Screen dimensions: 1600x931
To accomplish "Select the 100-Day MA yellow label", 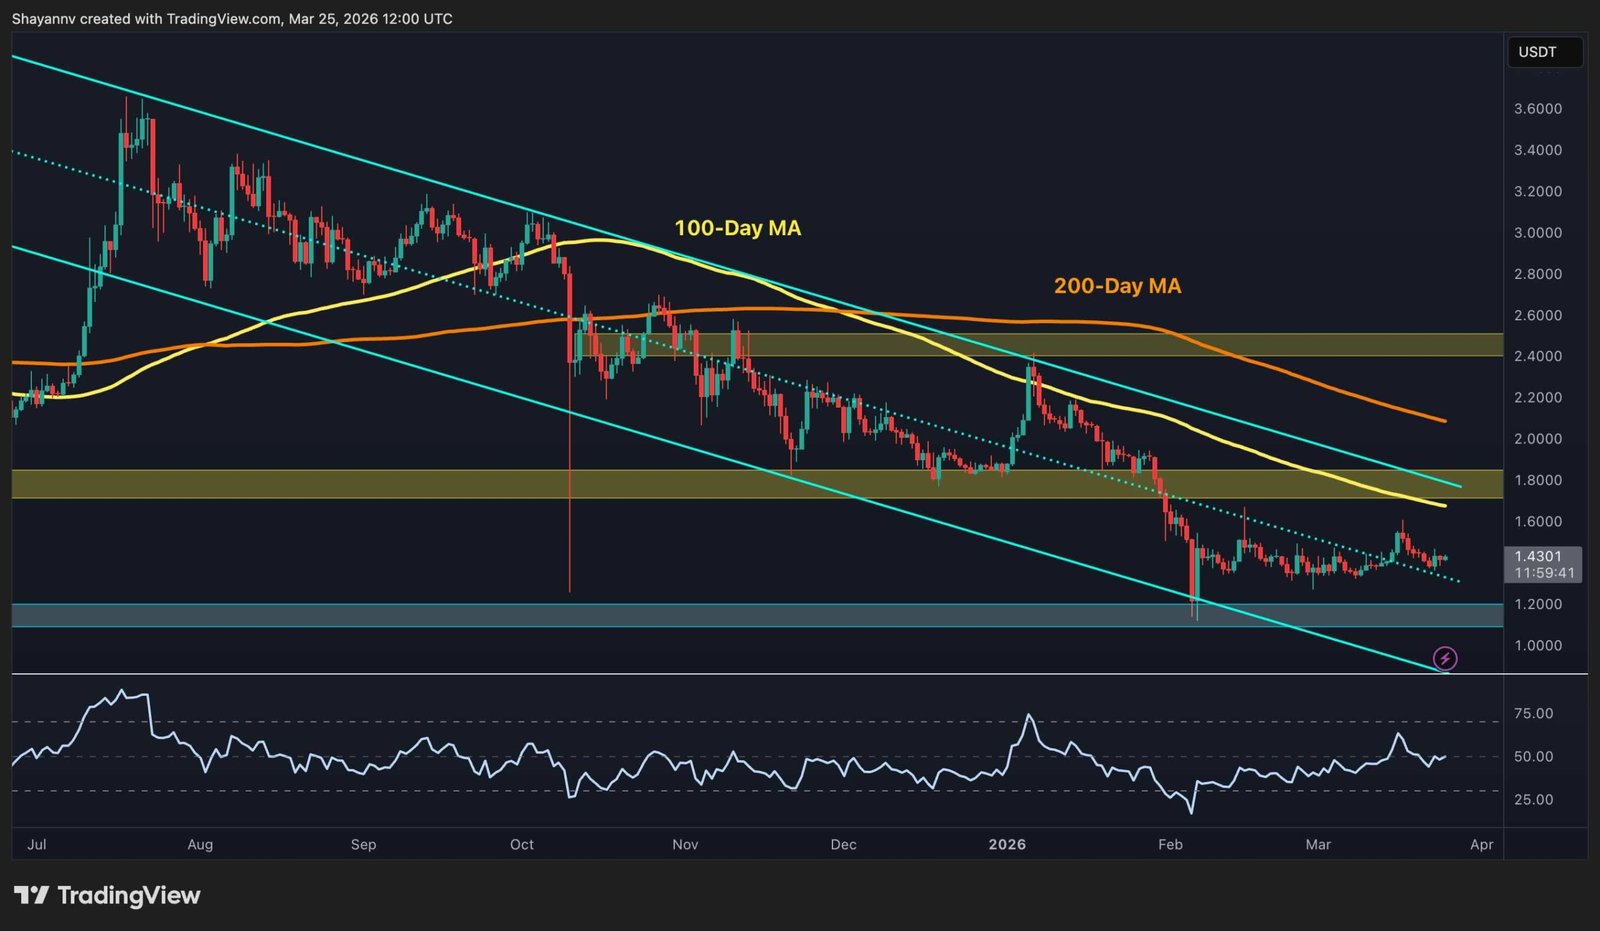I will point(736,227).
